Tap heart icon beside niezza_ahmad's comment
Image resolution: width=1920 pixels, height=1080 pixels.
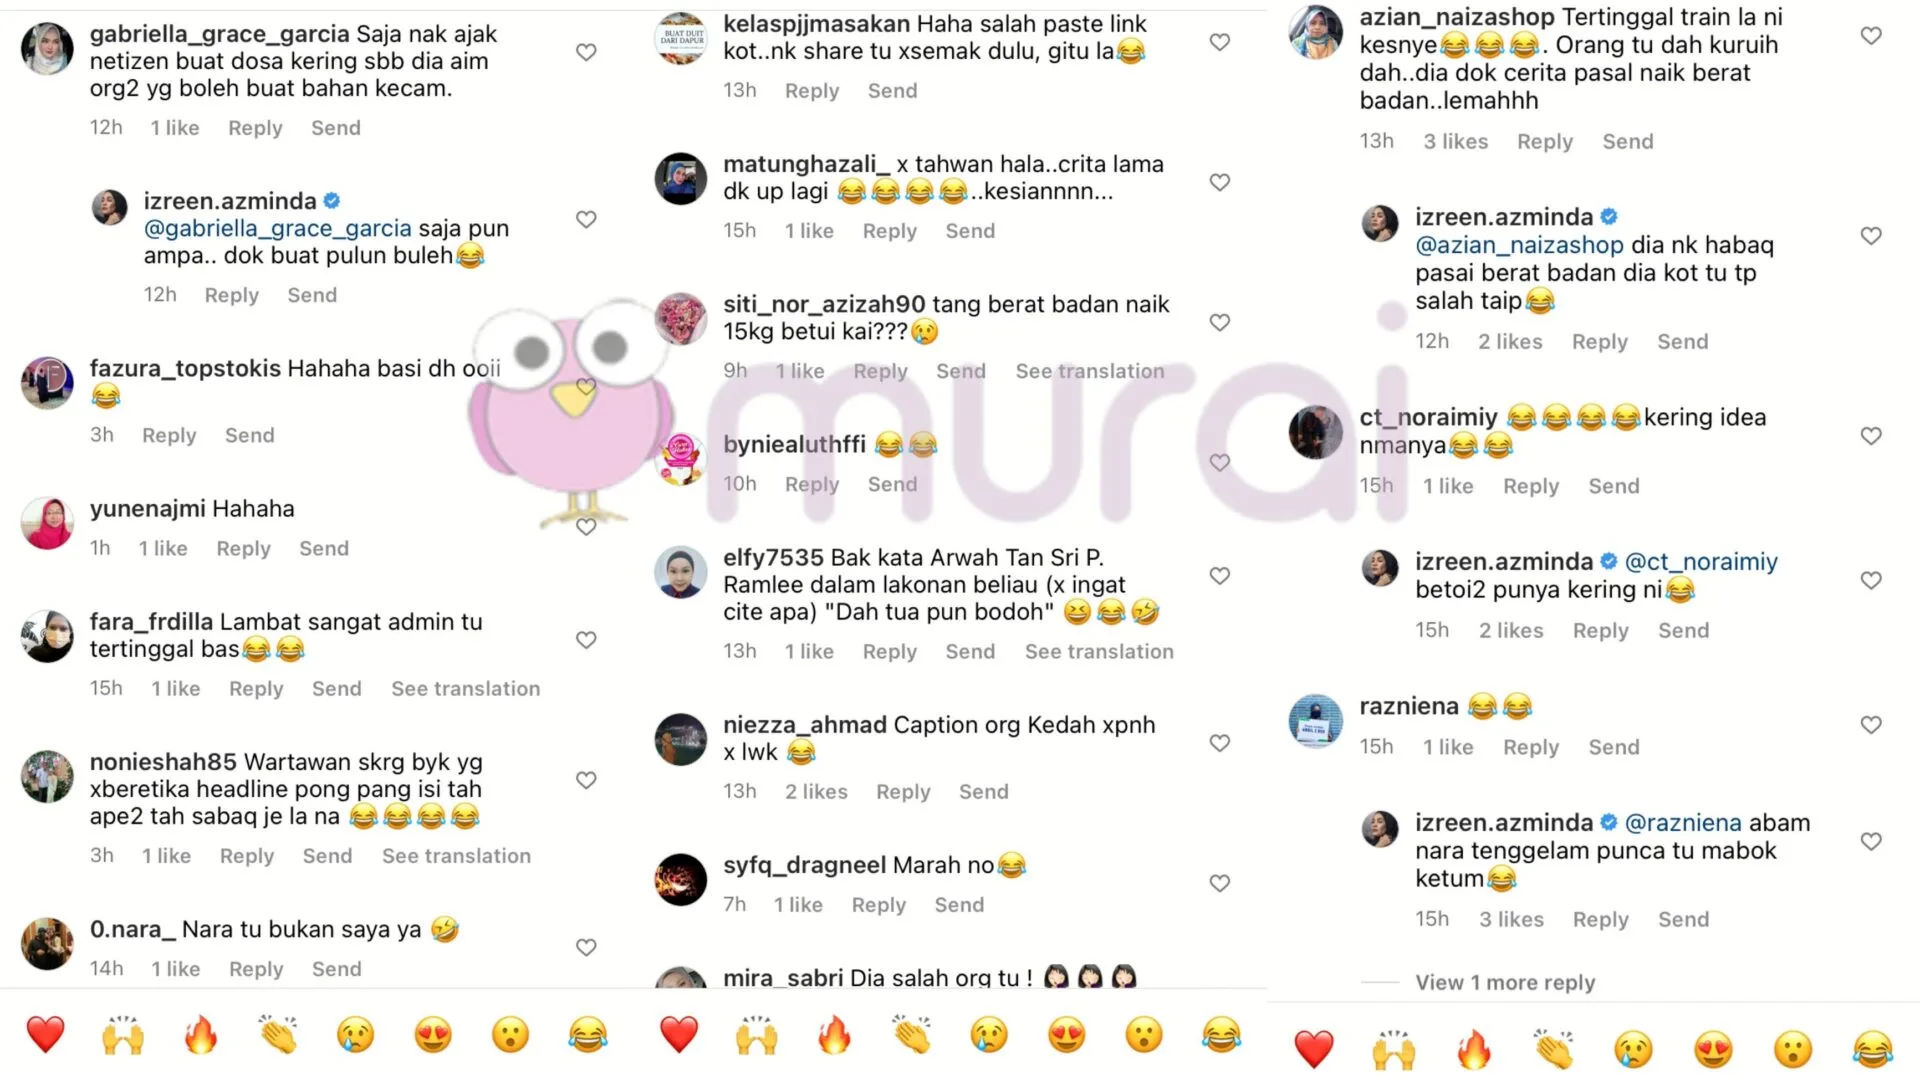coord(1219,743)
